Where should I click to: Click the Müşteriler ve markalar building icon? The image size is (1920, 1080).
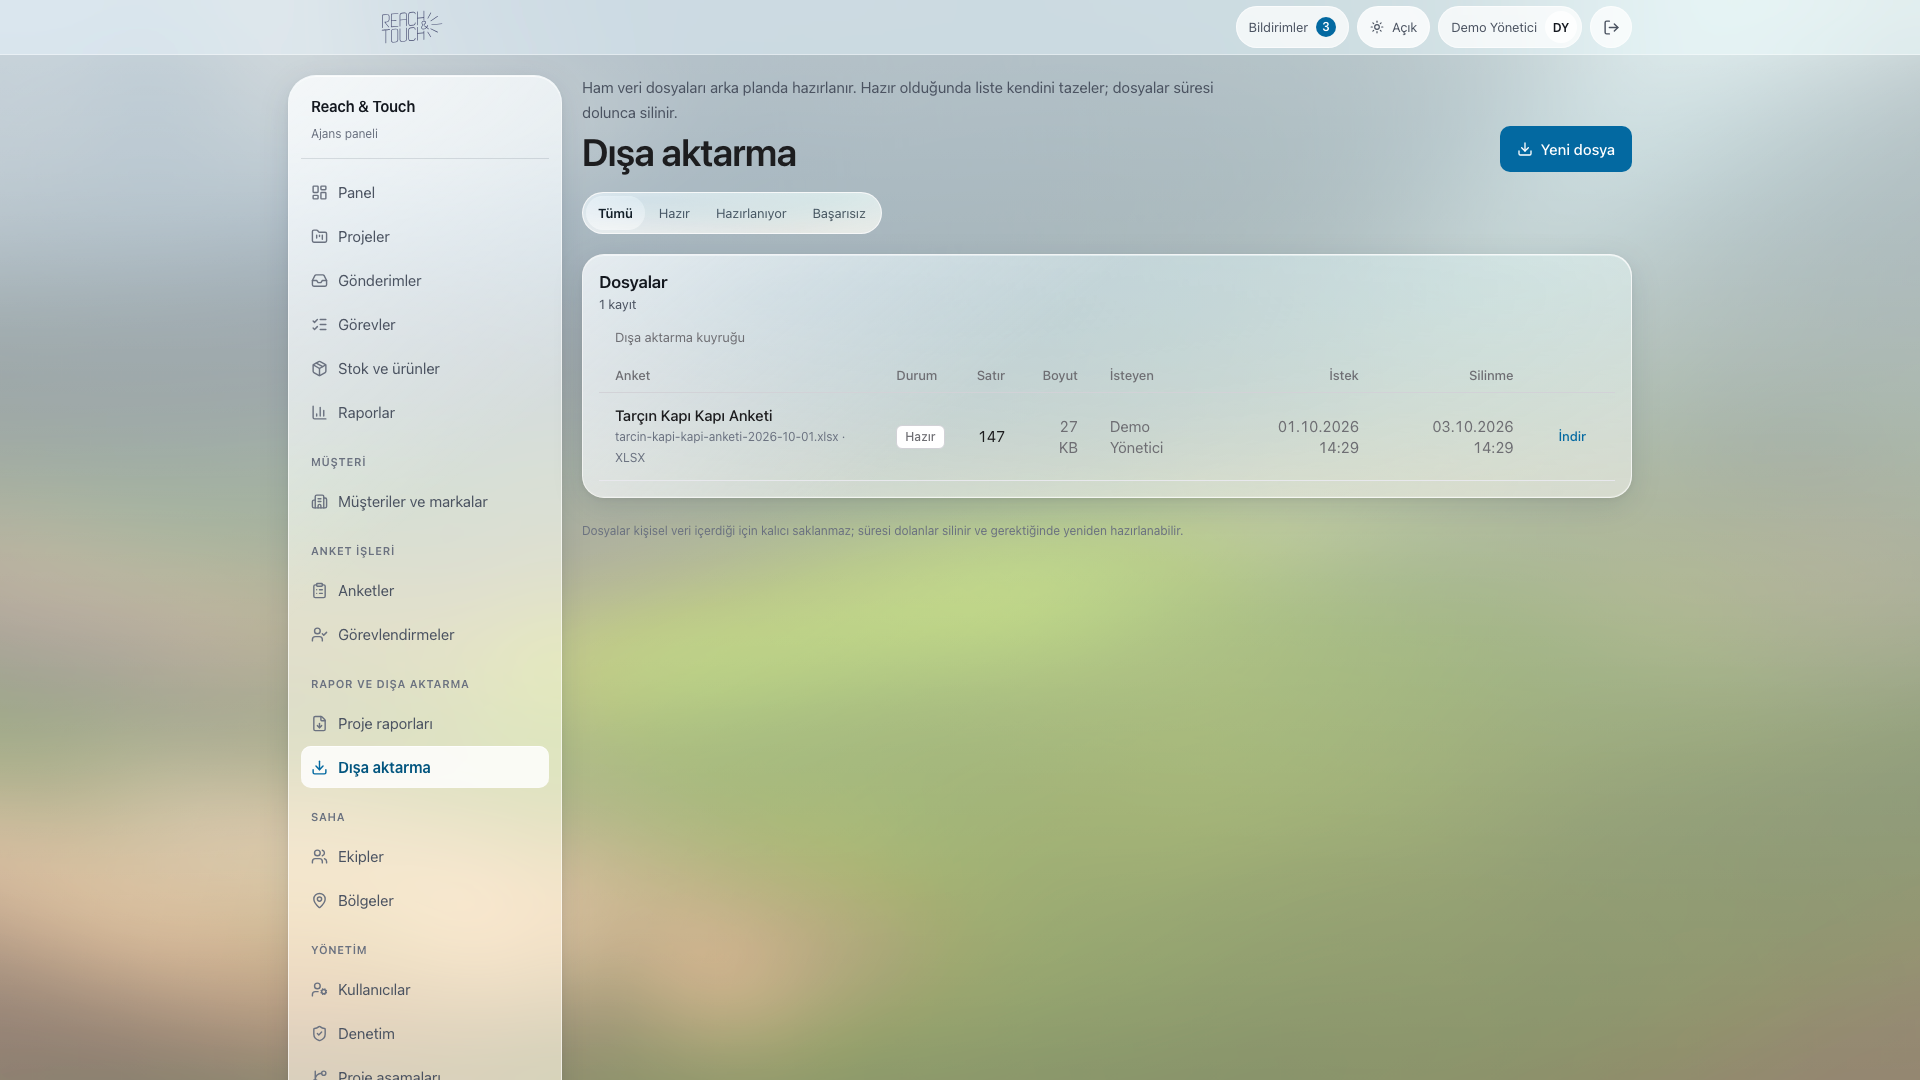click(x=319, y=501)
